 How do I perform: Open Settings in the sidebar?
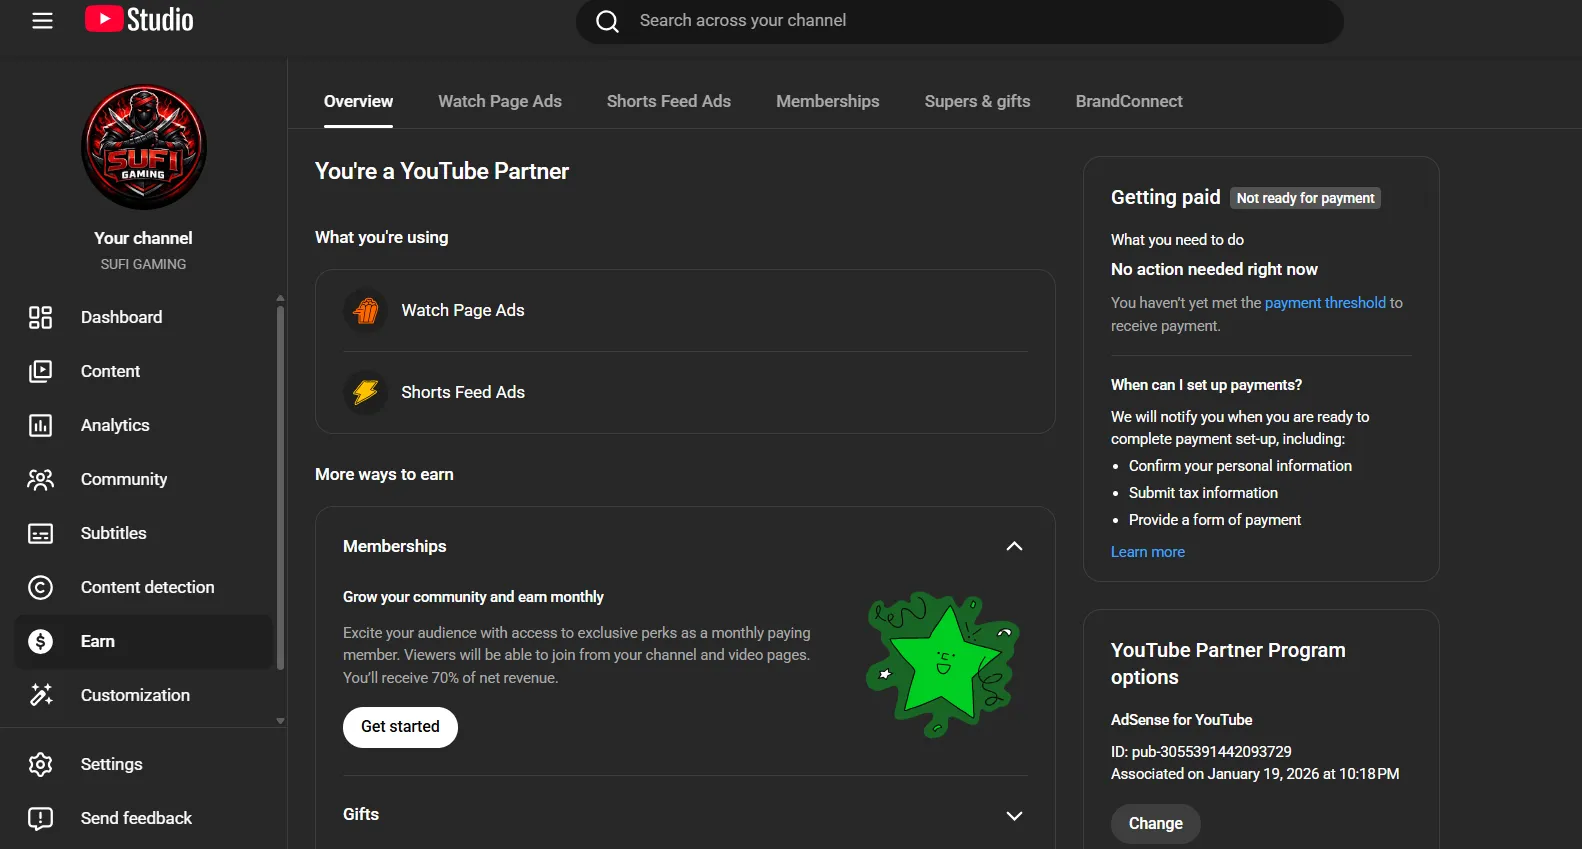[144, 764]
